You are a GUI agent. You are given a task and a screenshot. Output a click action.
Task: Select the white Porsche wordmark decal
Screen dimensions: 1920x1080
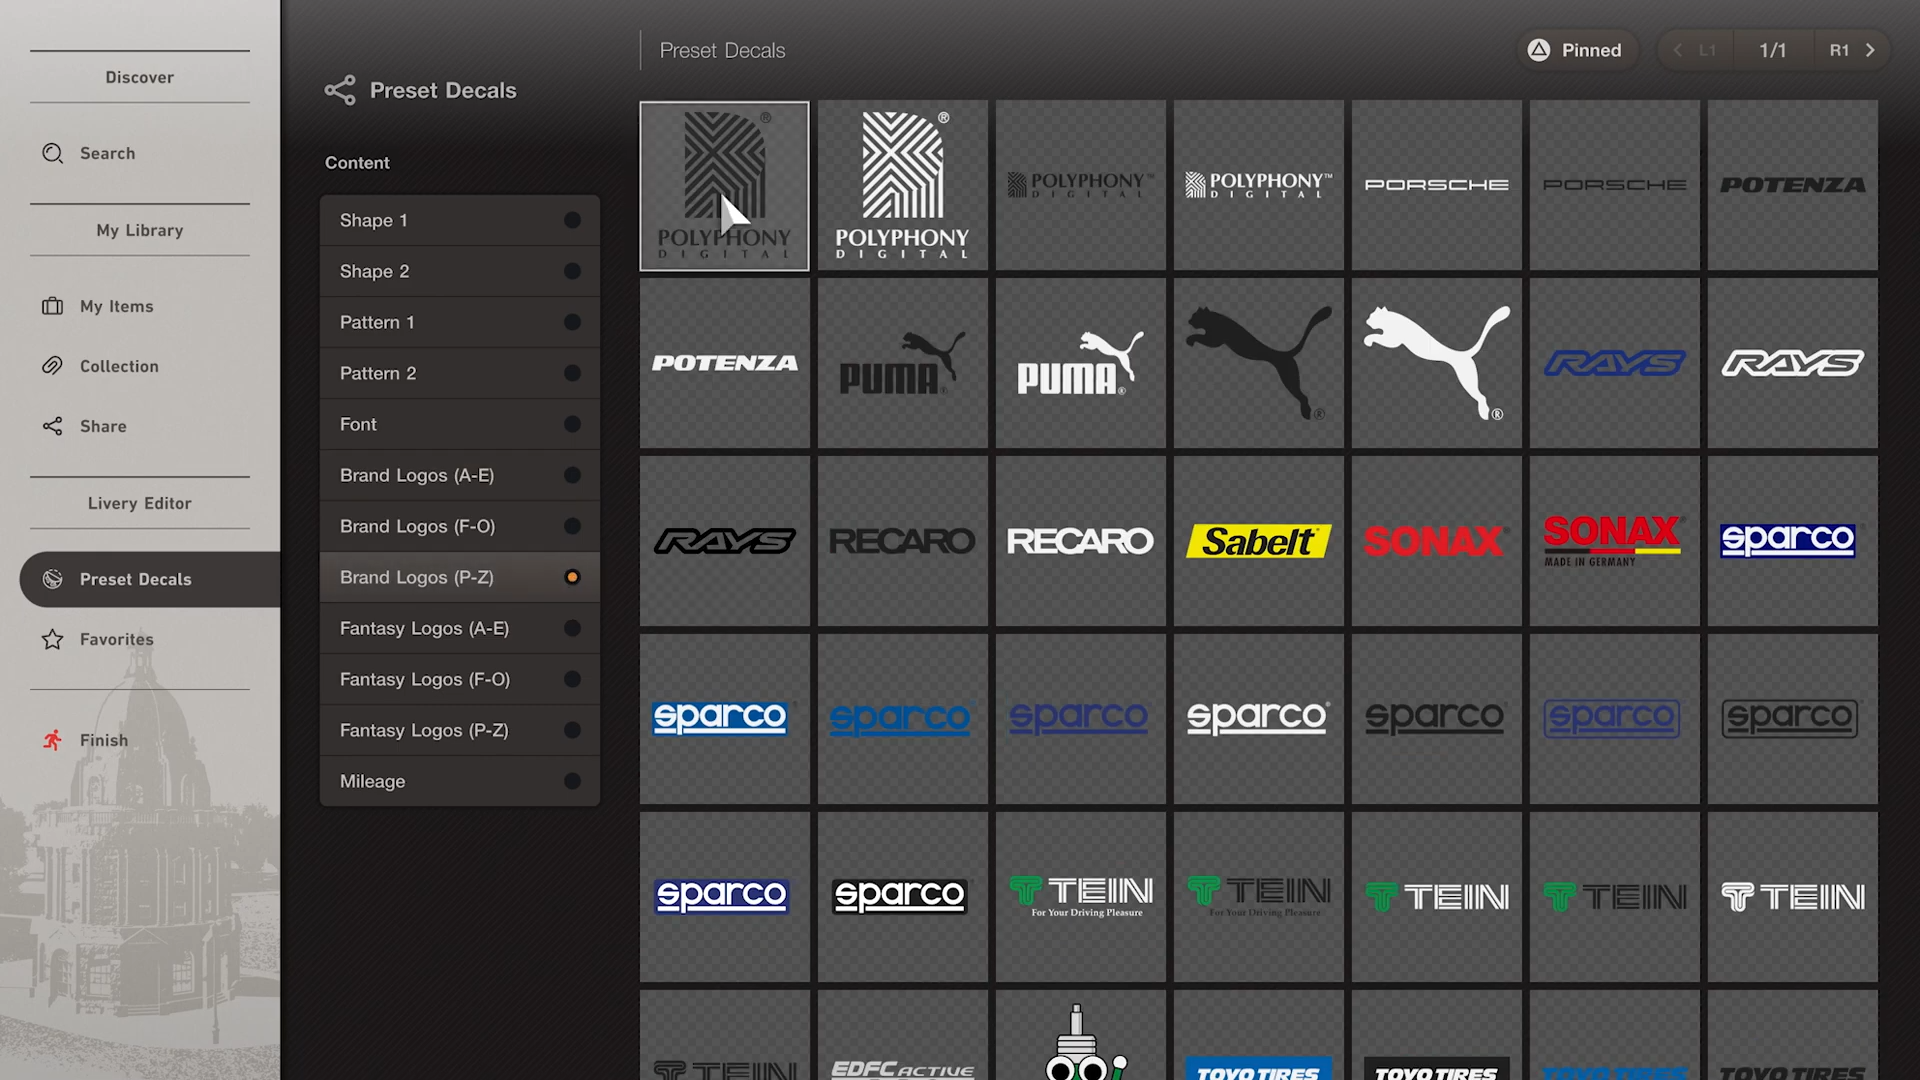(x=1437, y=185)
